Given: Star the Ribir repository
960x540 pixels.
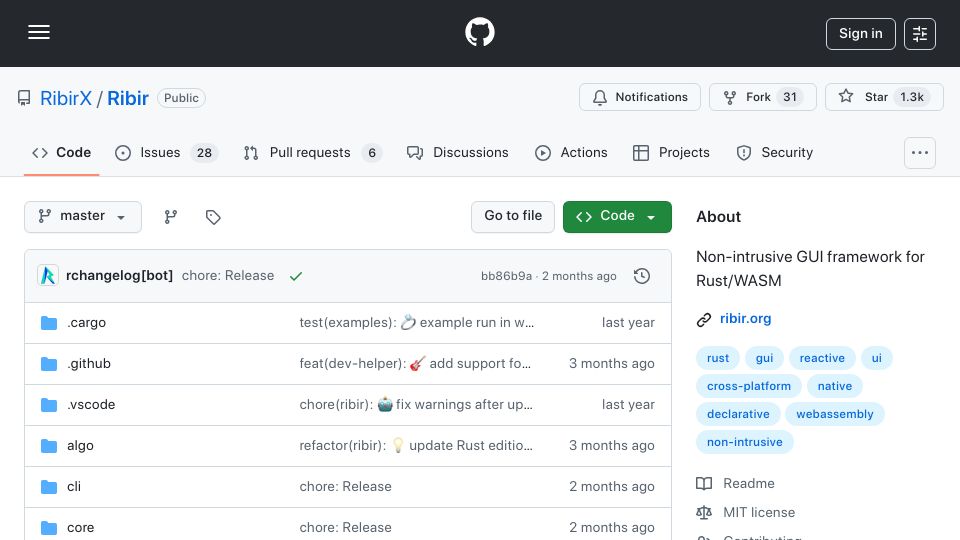Looking at the screenshot, I should tap(884, 97).
